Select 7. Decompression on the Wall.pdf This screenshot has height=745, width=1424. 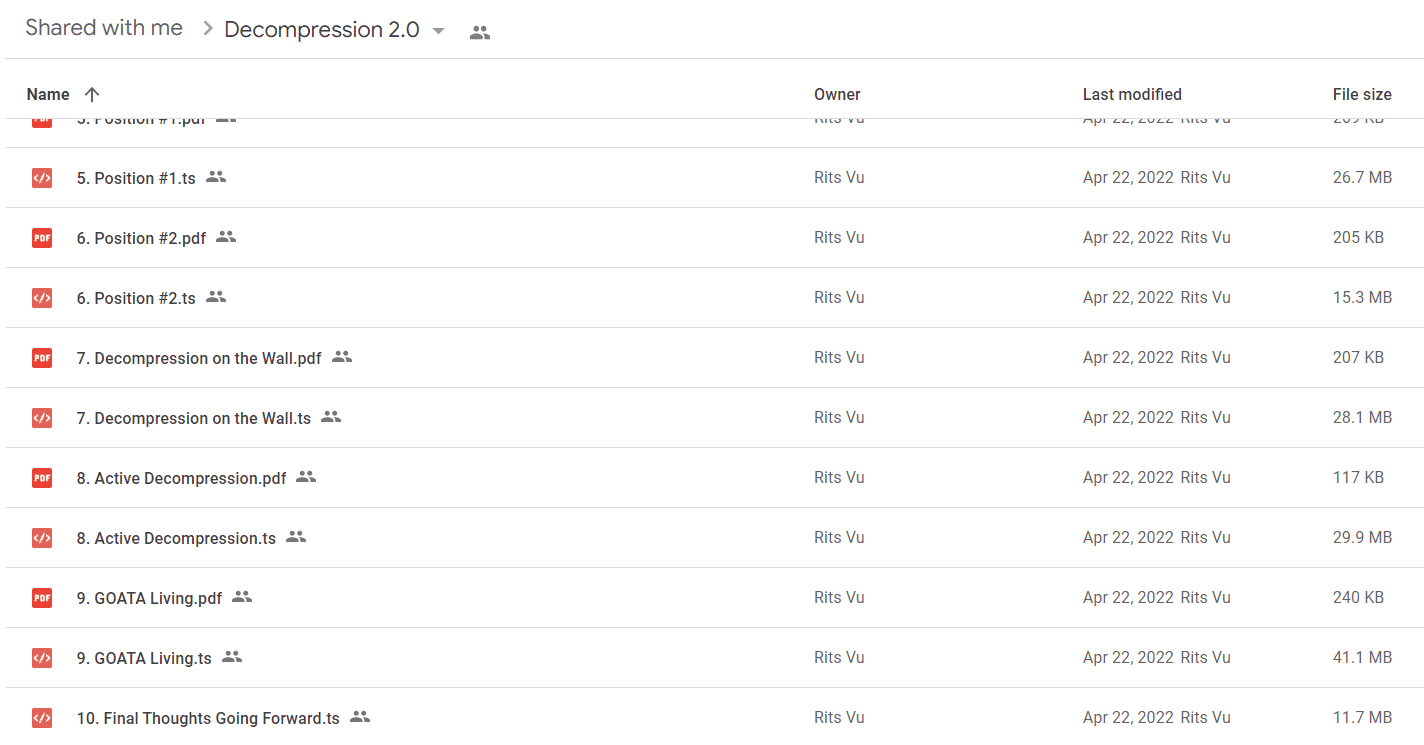pyautogui.click(x=199, y=358)
